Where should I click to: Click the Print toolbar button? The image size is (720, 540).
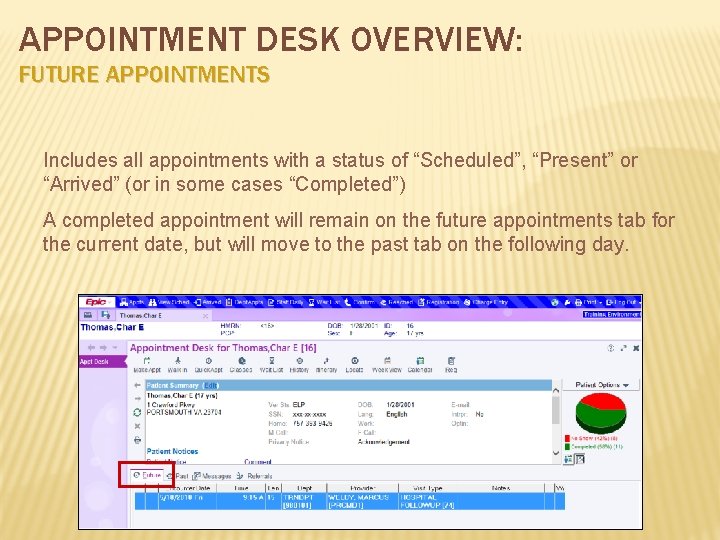(x=585, y=303)
